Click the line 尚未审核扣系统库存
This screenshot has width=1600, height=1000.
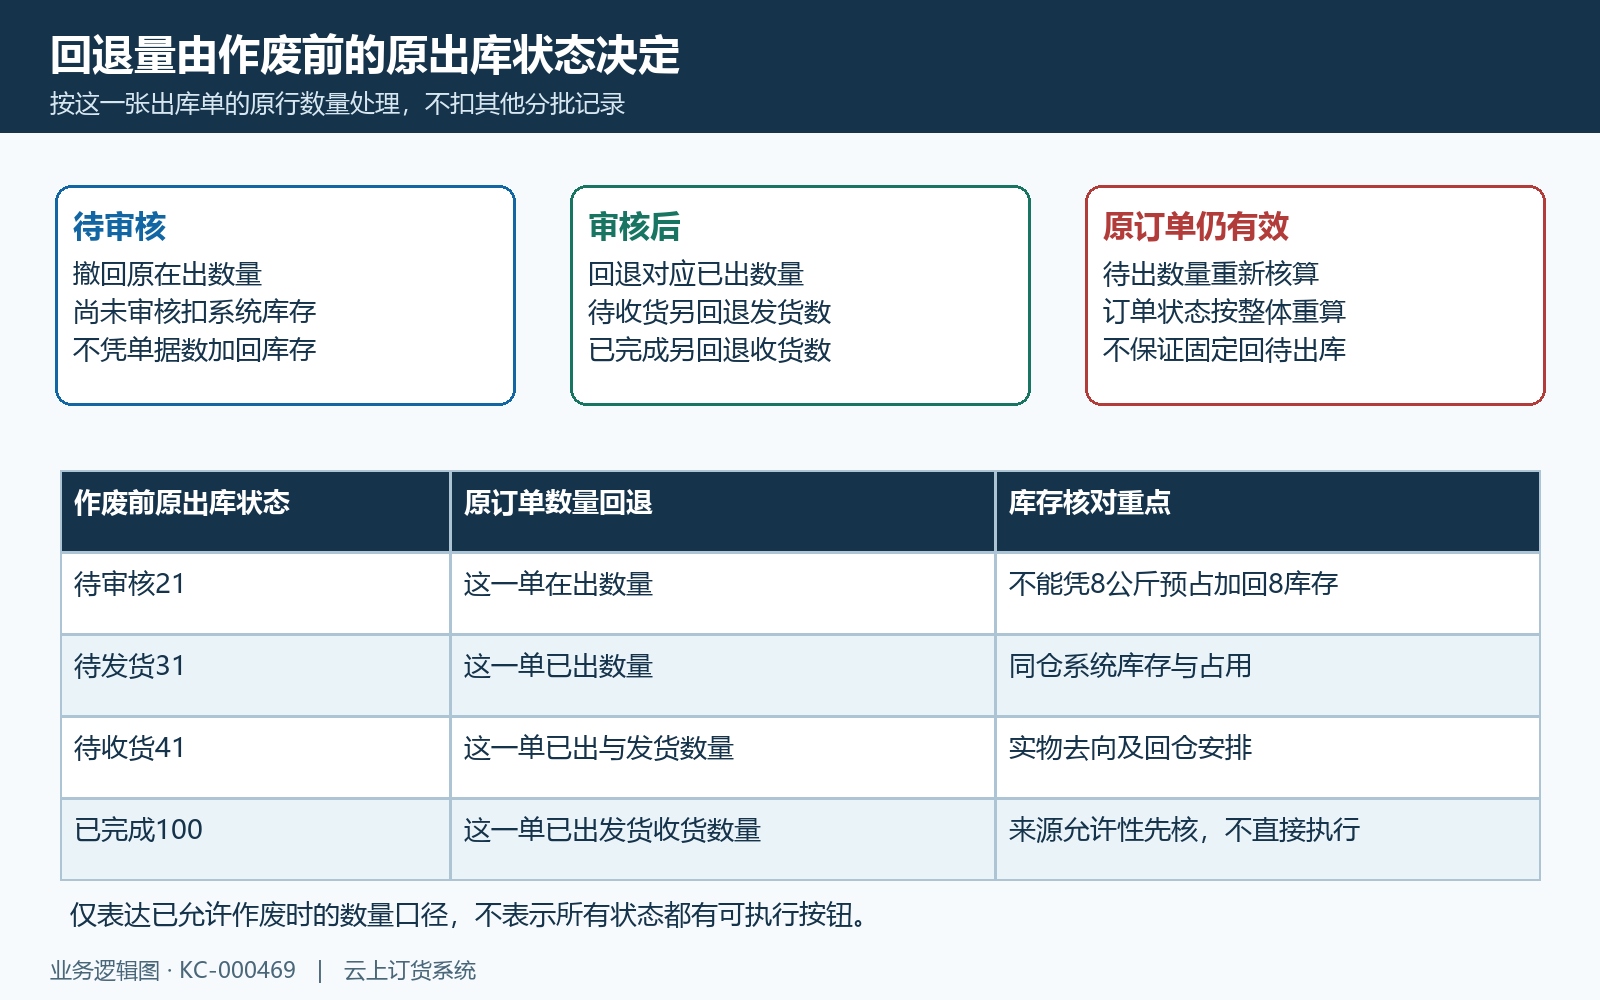click(194, 312)
